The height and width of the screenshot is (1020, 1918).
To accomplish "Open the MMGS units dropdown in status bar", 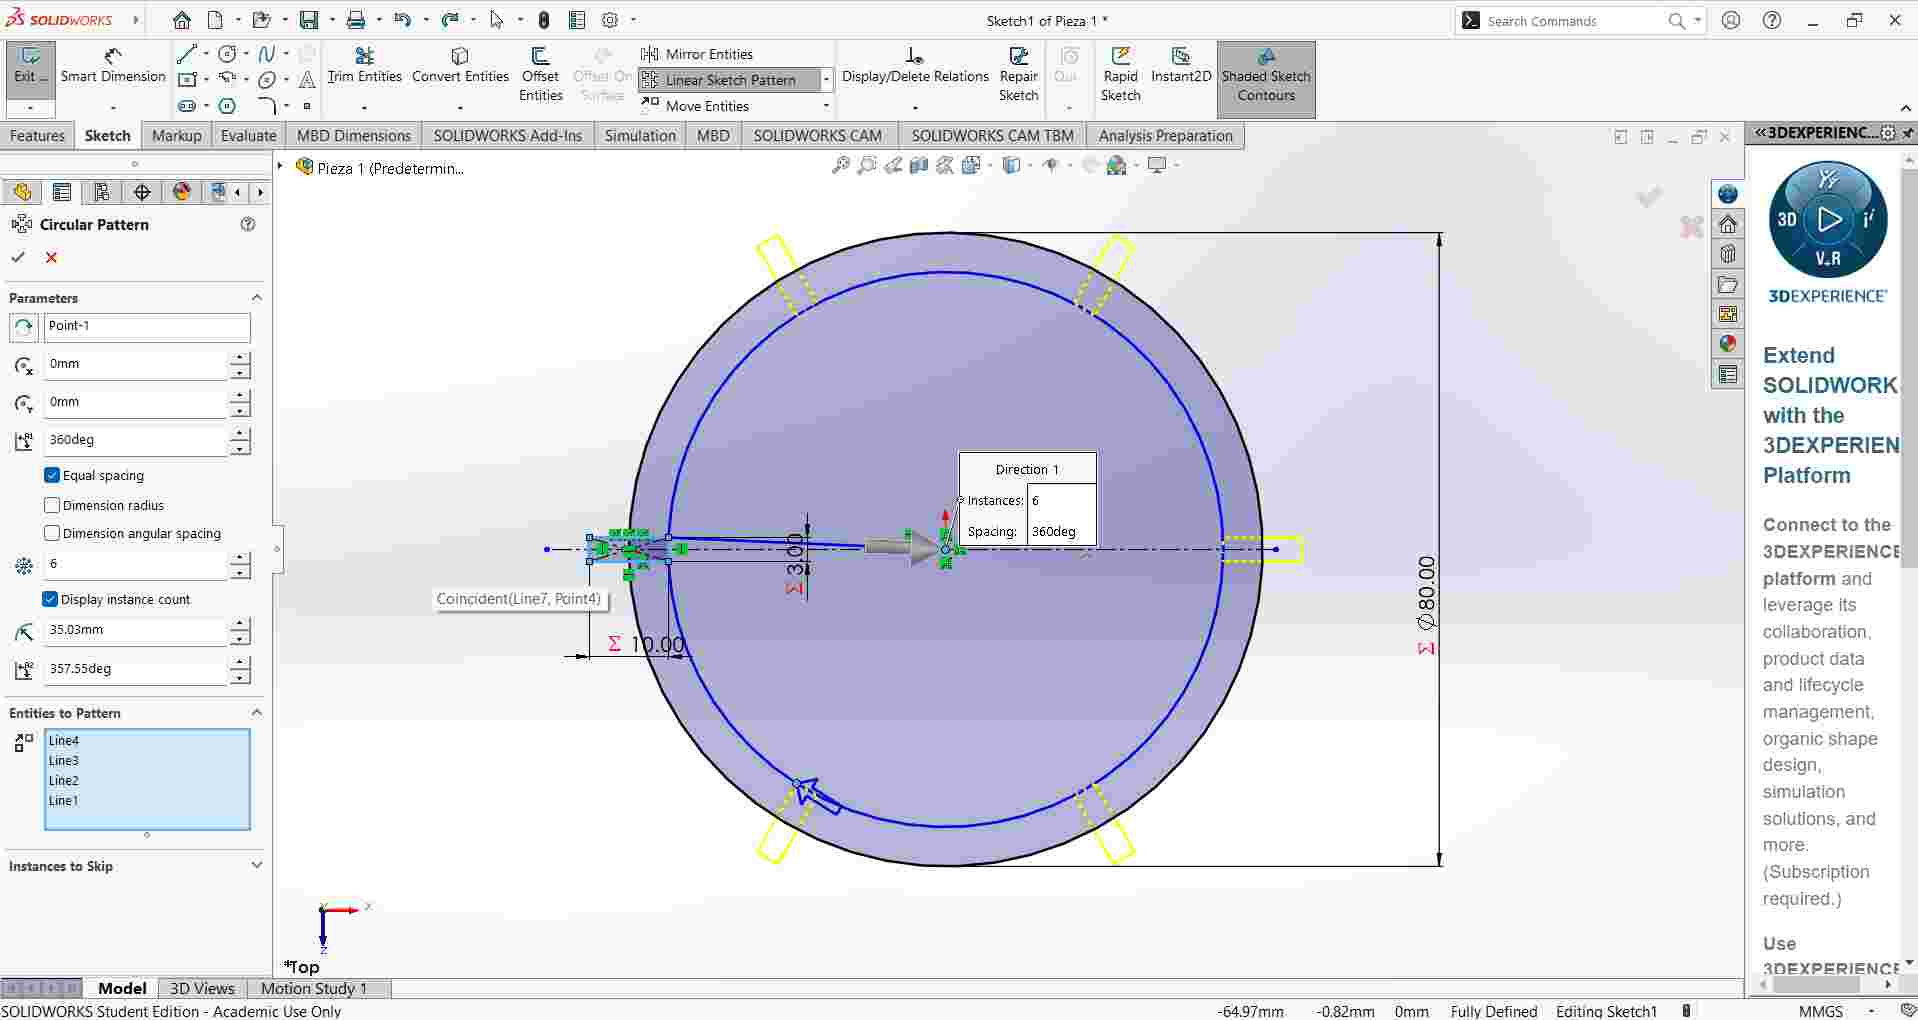I will (1871, 1011).
